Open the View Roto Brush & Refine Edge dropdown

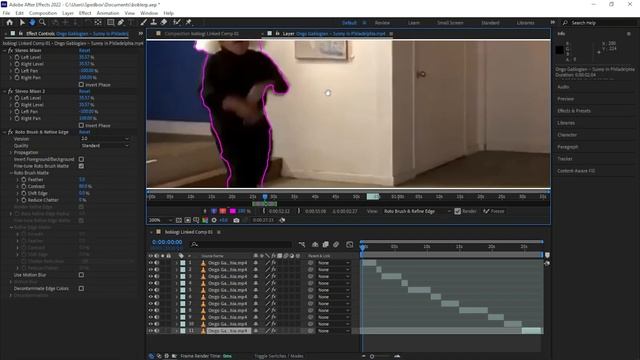pyautogui.click(x=417, y=211)
